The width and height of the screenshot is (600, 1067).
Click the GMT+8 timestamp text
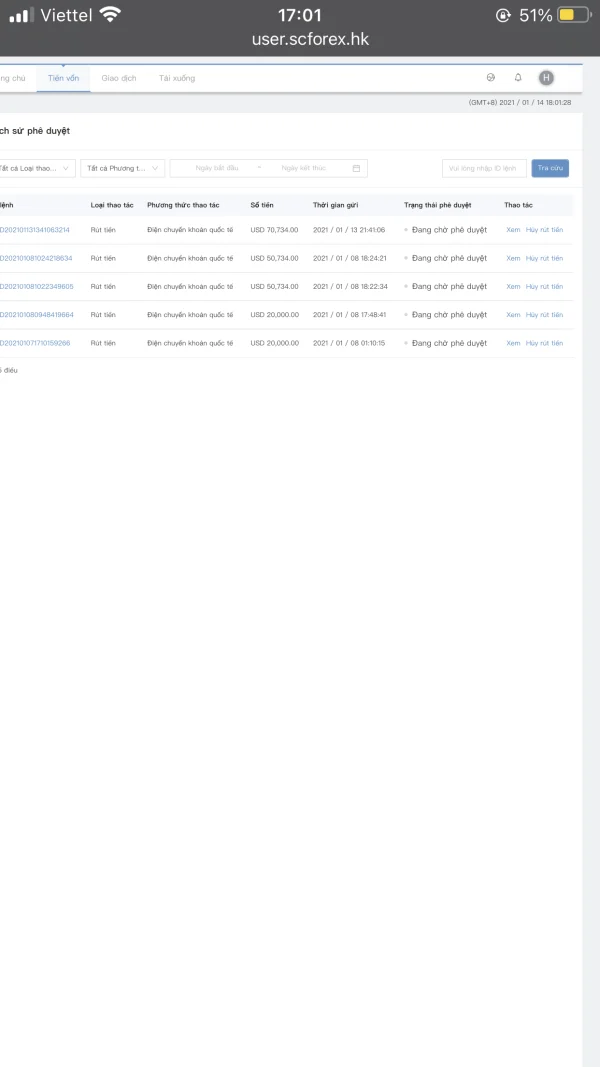tap(520, 103)
